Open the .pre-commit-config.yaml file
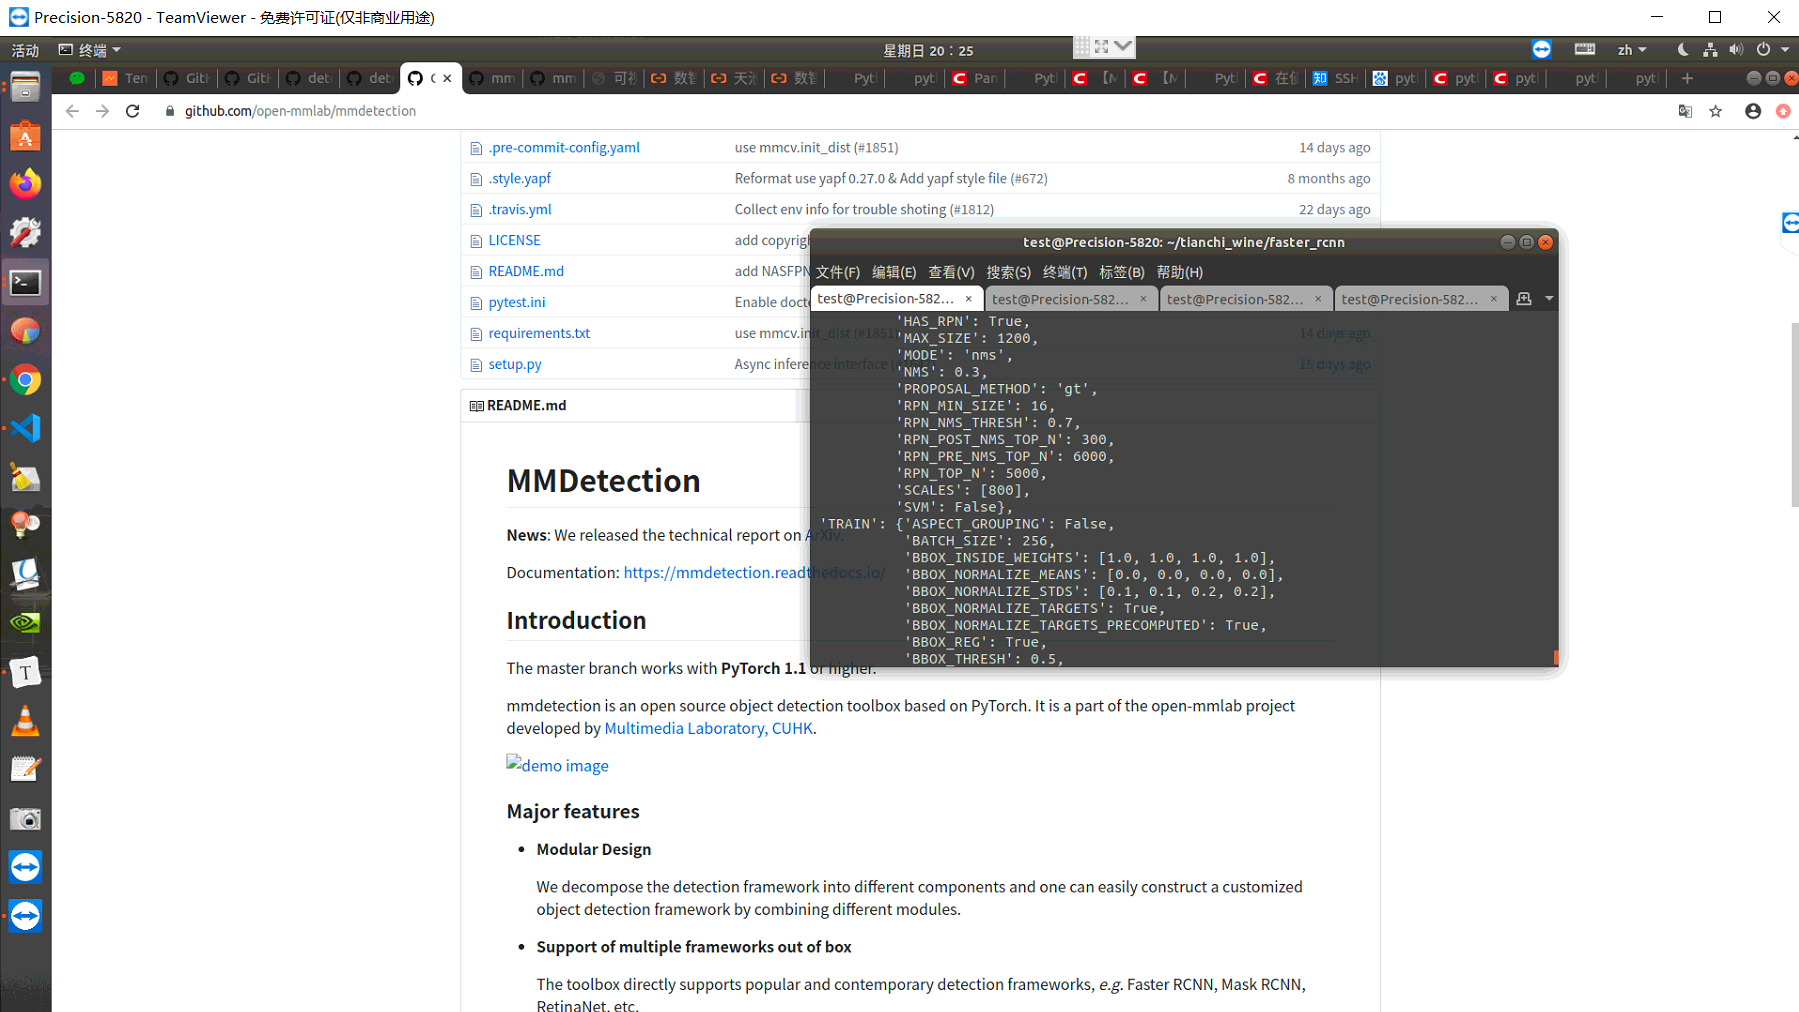The height and width of the screenshot is (1012, 1799). pyautogui.click(x=564, y=147)
